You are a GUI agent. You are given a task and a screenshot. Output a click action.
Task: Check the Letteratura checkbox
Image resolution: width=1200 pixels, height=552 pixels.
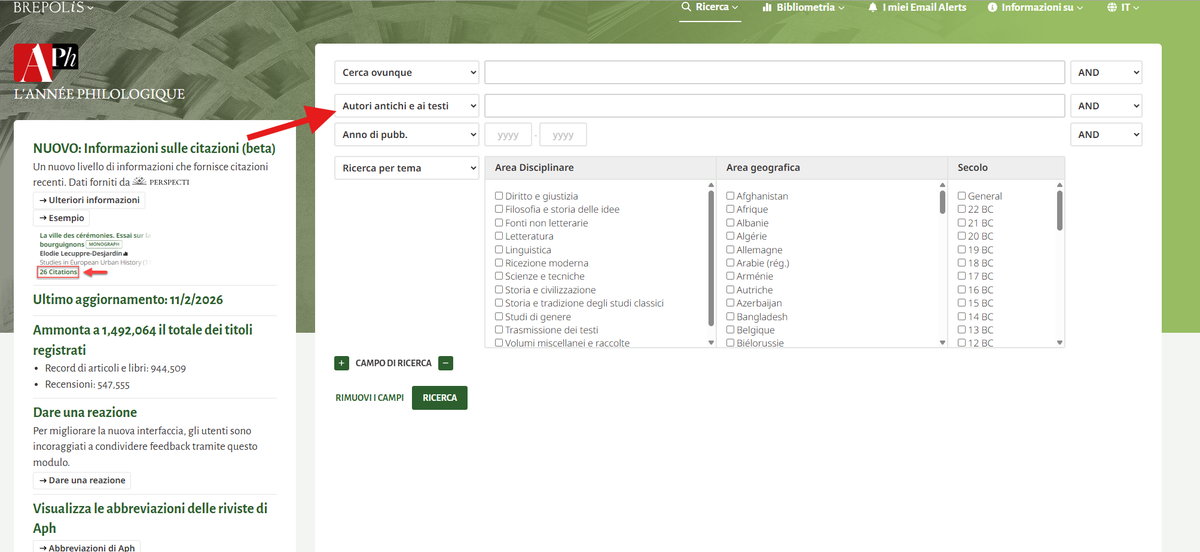click(x=499, y=236)
